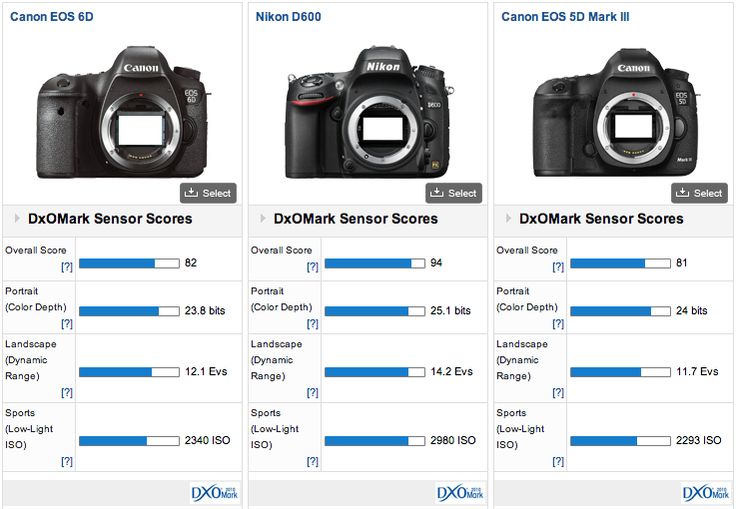Collapse DxOMark Sensor Scores arrow for Nikon D600
The image size is (736, 509).
[x=263, y=218]
